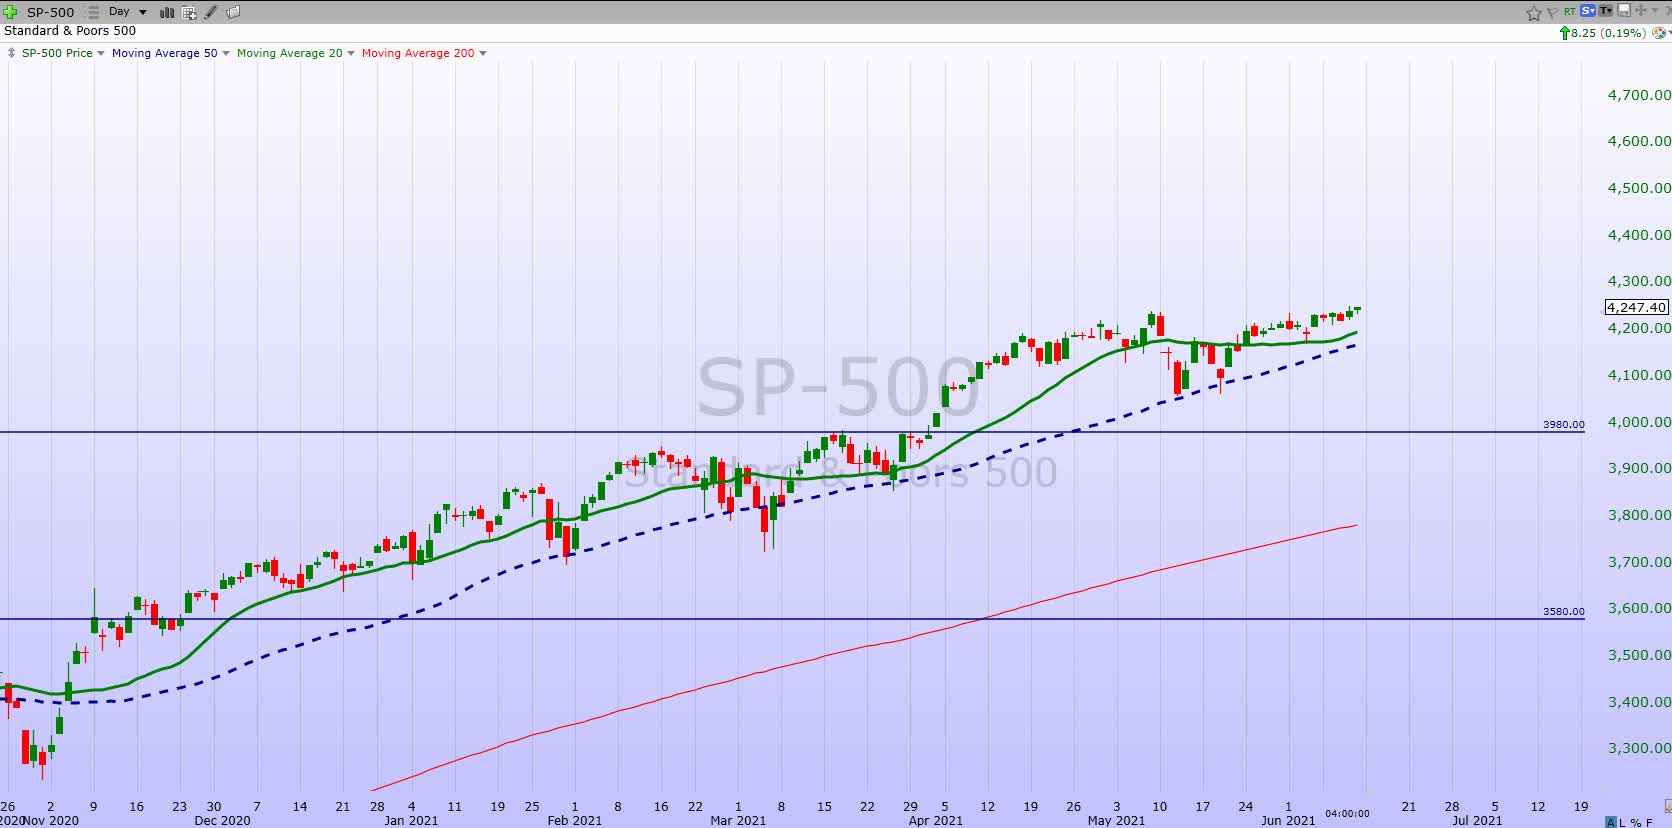Select the % percent scale toggle
The image size is (1672, 828).
click(1636, 822)
